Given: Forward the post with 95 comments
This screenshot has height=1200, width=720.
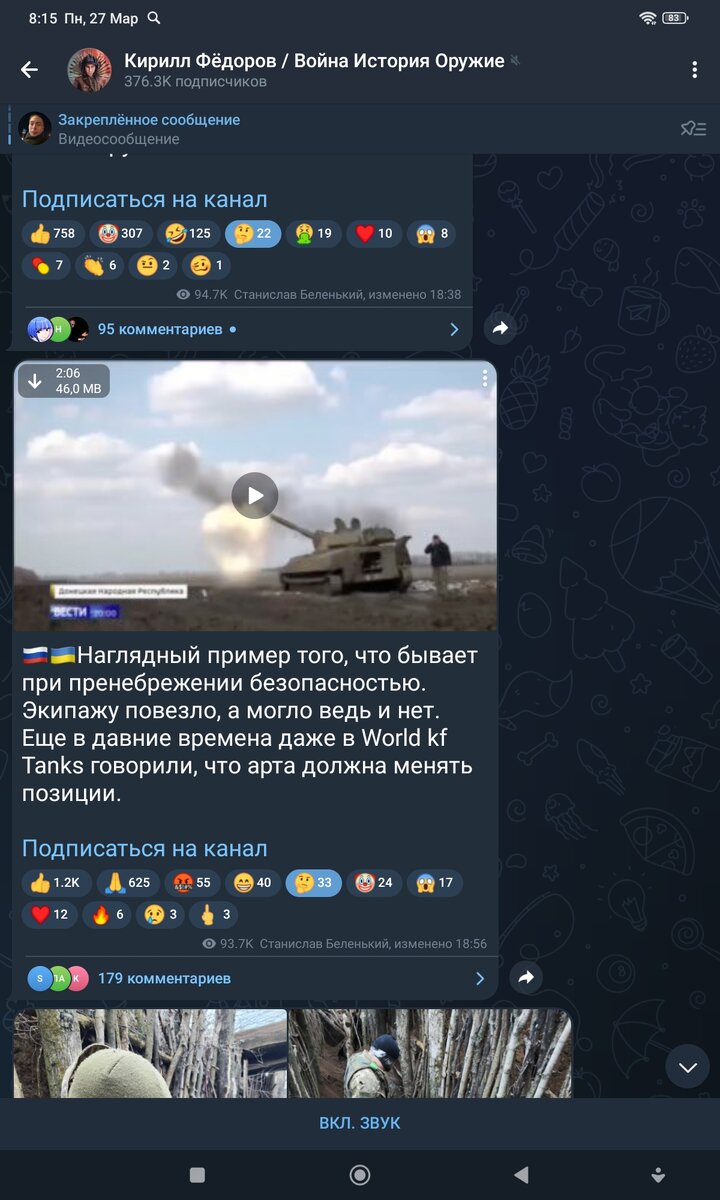Looking at the screenshot, I should 500,328.
